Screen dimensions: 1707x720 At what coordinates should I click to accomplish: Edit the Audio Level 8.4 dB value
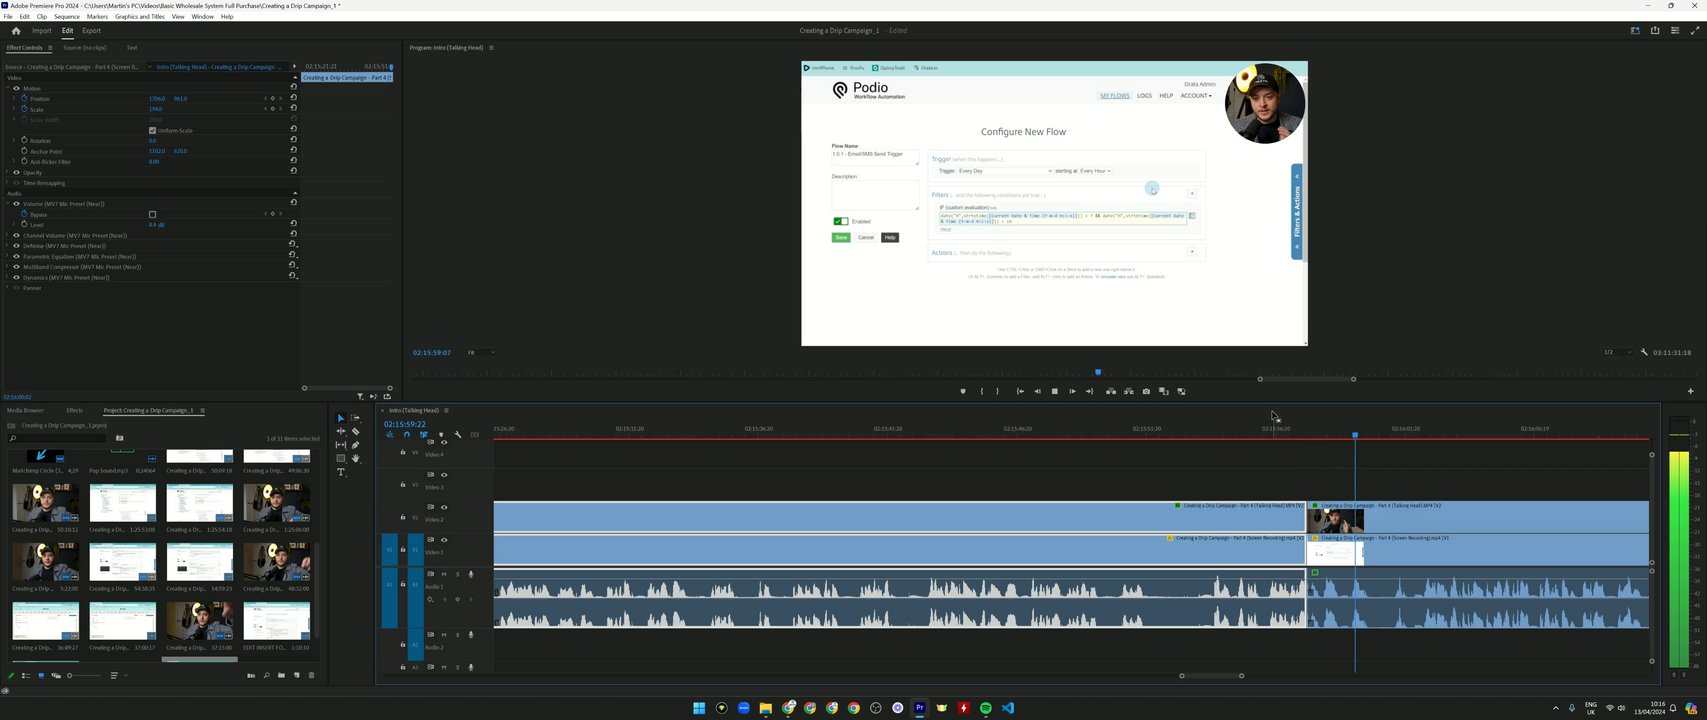156,225
